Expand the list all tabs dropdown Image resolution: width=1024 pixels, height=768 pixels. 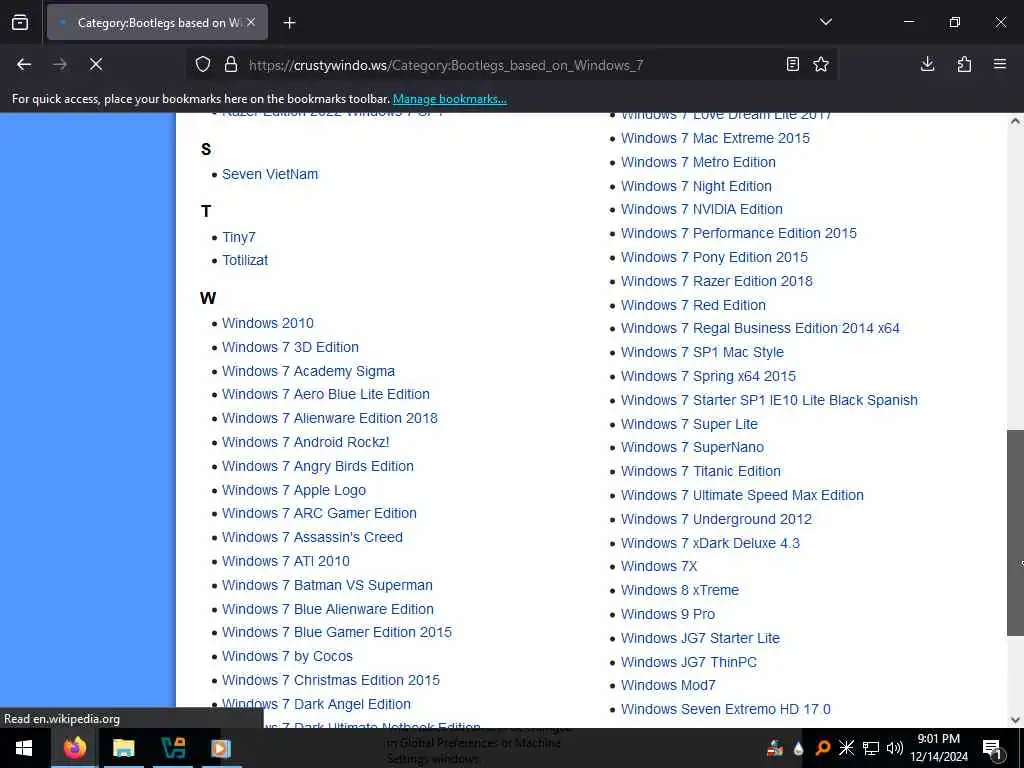point(825,22)
